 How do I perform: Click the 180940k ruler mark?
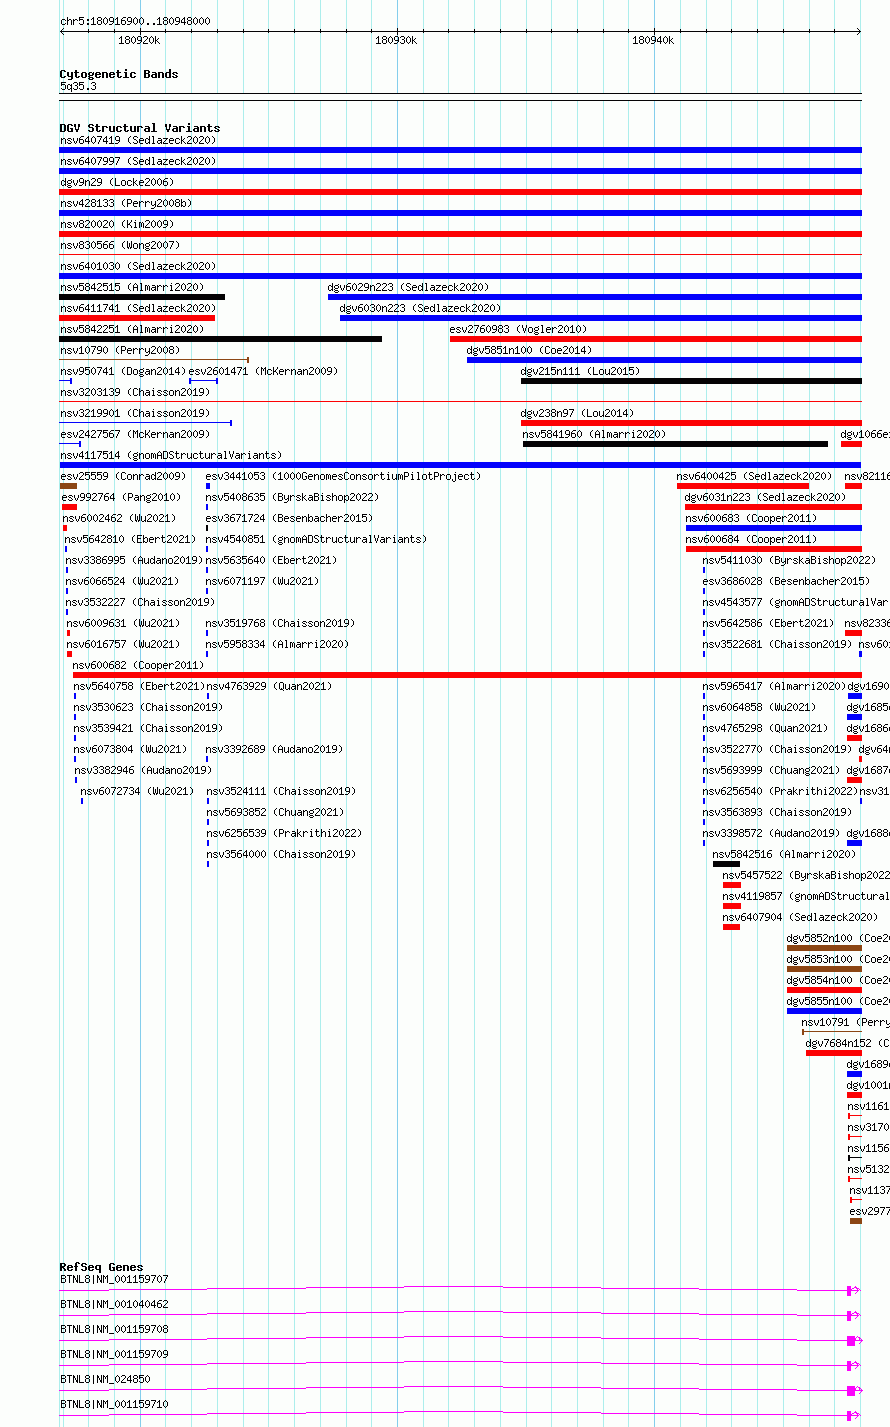click(x=653, y=40)
